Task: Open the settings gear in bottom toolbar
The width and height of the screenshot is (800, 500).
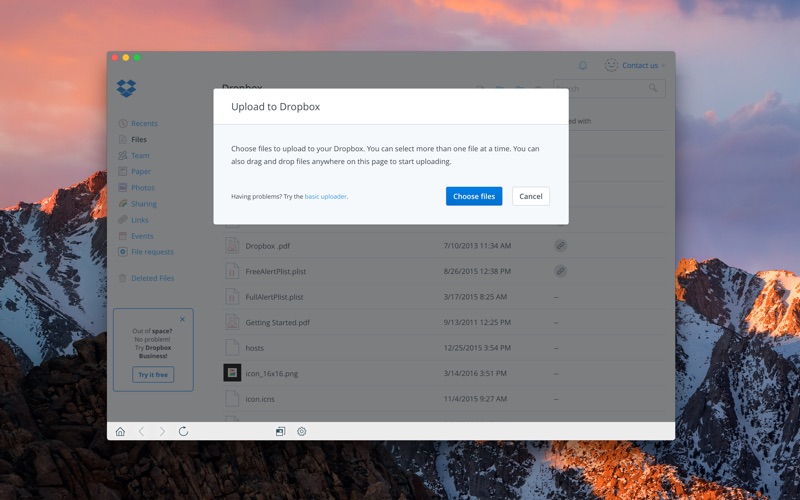Action: (301, 432)
